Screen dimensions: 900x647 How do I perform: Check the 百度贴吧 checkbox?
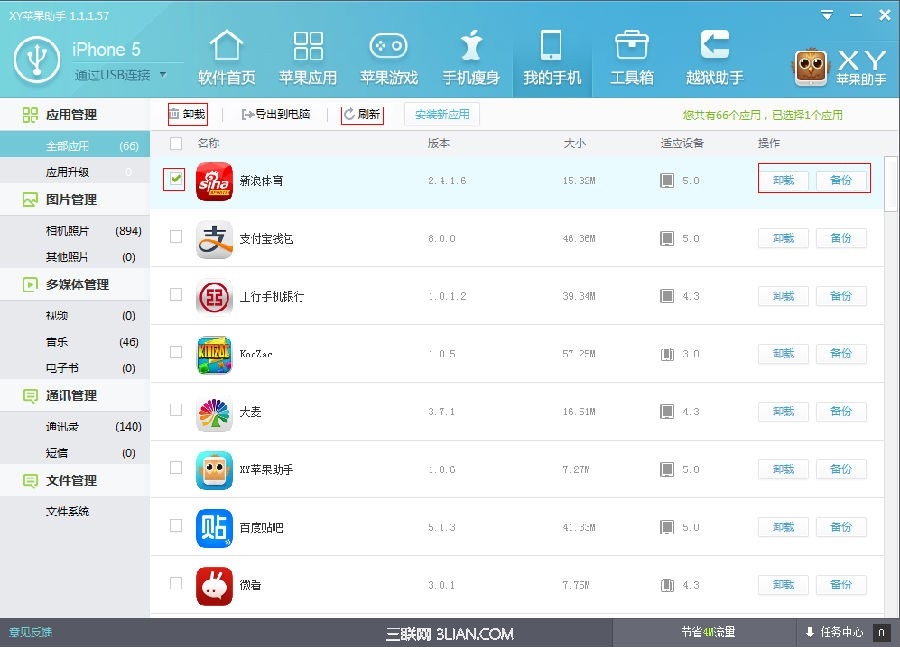(x=176, y=526)
